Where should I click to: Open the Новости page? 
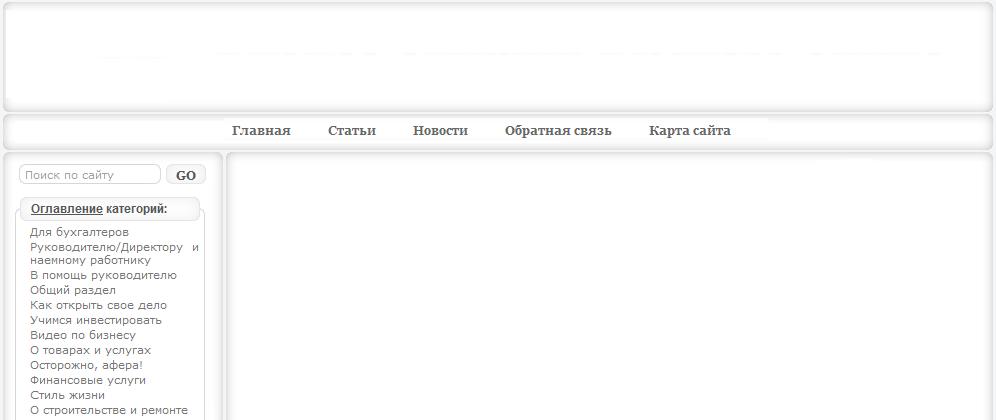point(440,131)
